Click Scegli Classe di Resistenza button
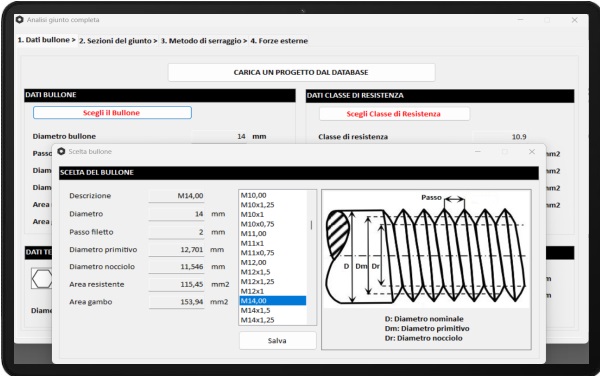The image size is (600, 376). tap(394, 114)
